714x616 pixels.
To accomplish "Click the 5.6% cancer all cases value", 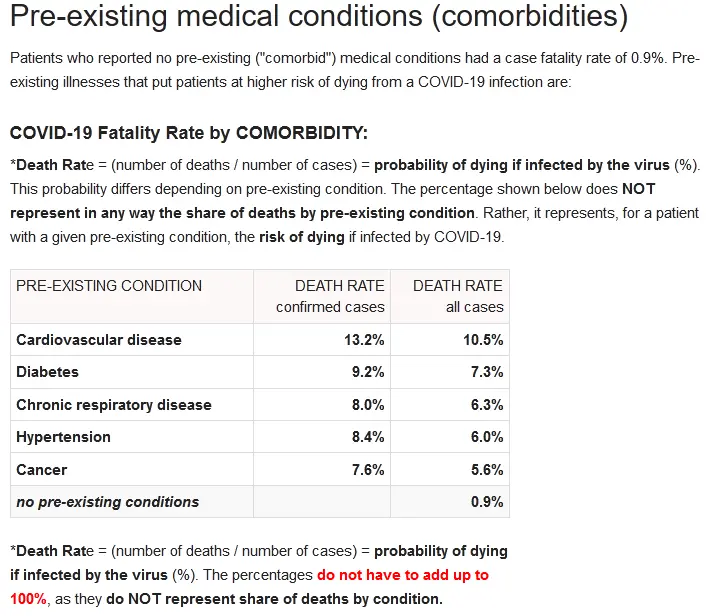I will [487, 469].
